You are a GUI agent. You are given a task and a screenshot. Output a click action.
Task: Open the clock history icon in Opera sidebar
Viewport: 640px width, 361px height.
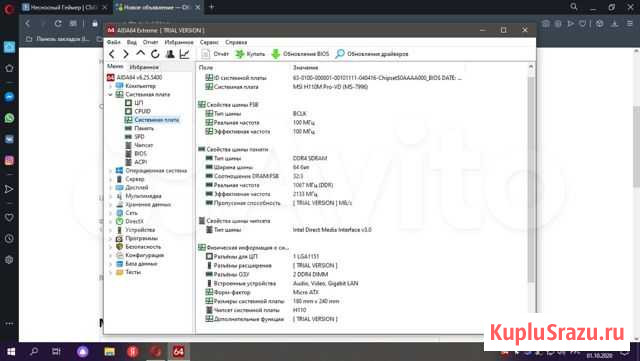click(9, 238)
